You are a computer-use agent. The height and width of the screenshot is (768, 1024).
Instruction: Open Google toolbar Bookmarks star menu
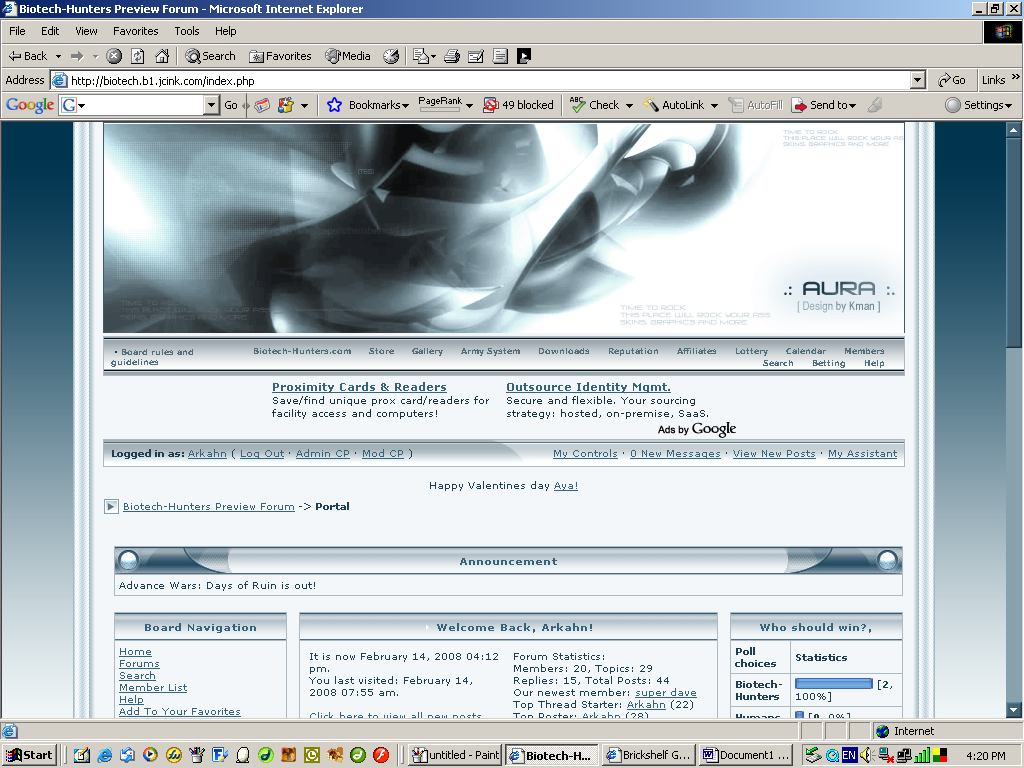pos(368,104)
